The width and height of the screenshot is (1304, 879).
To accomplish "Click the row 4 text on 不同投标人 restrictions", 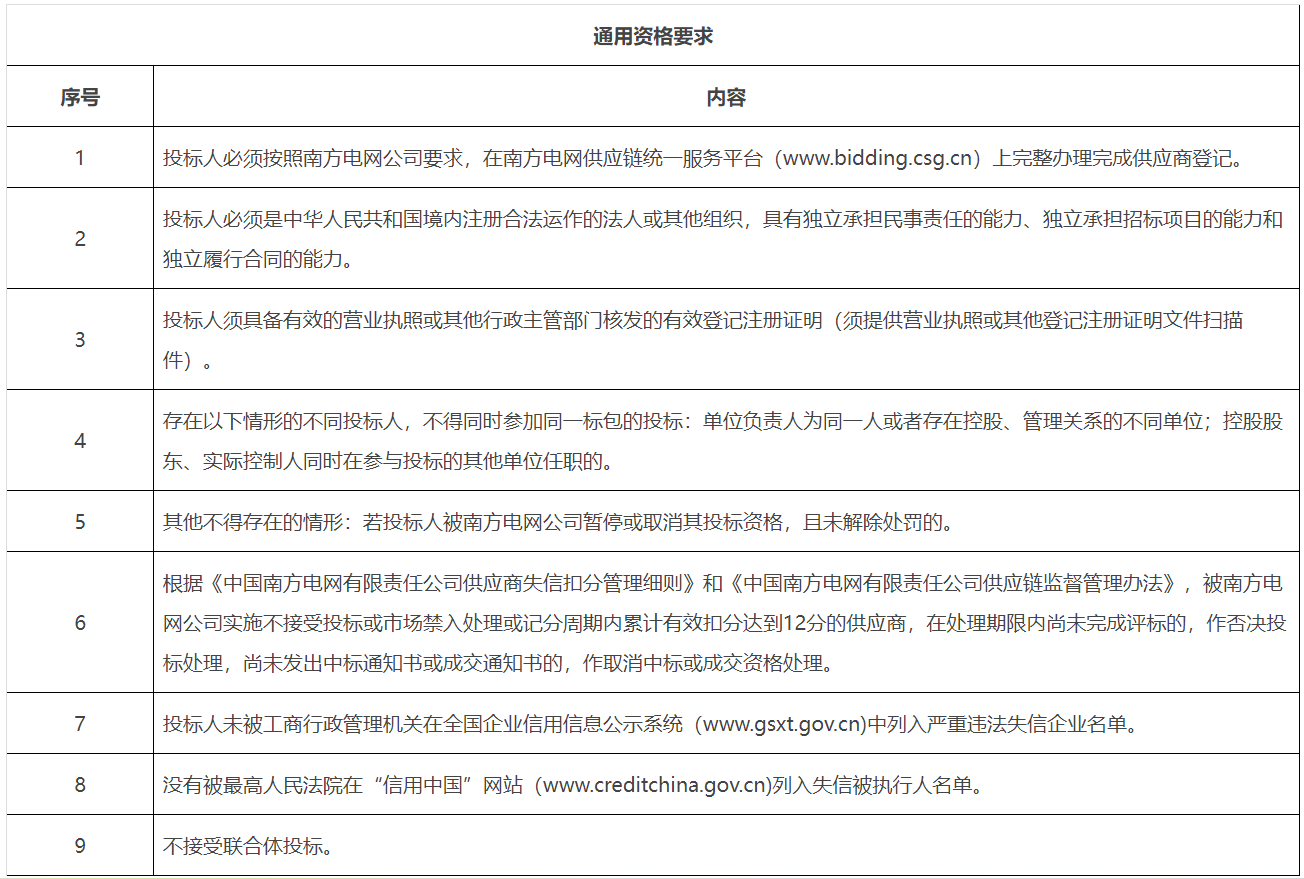I will (723, 441).
